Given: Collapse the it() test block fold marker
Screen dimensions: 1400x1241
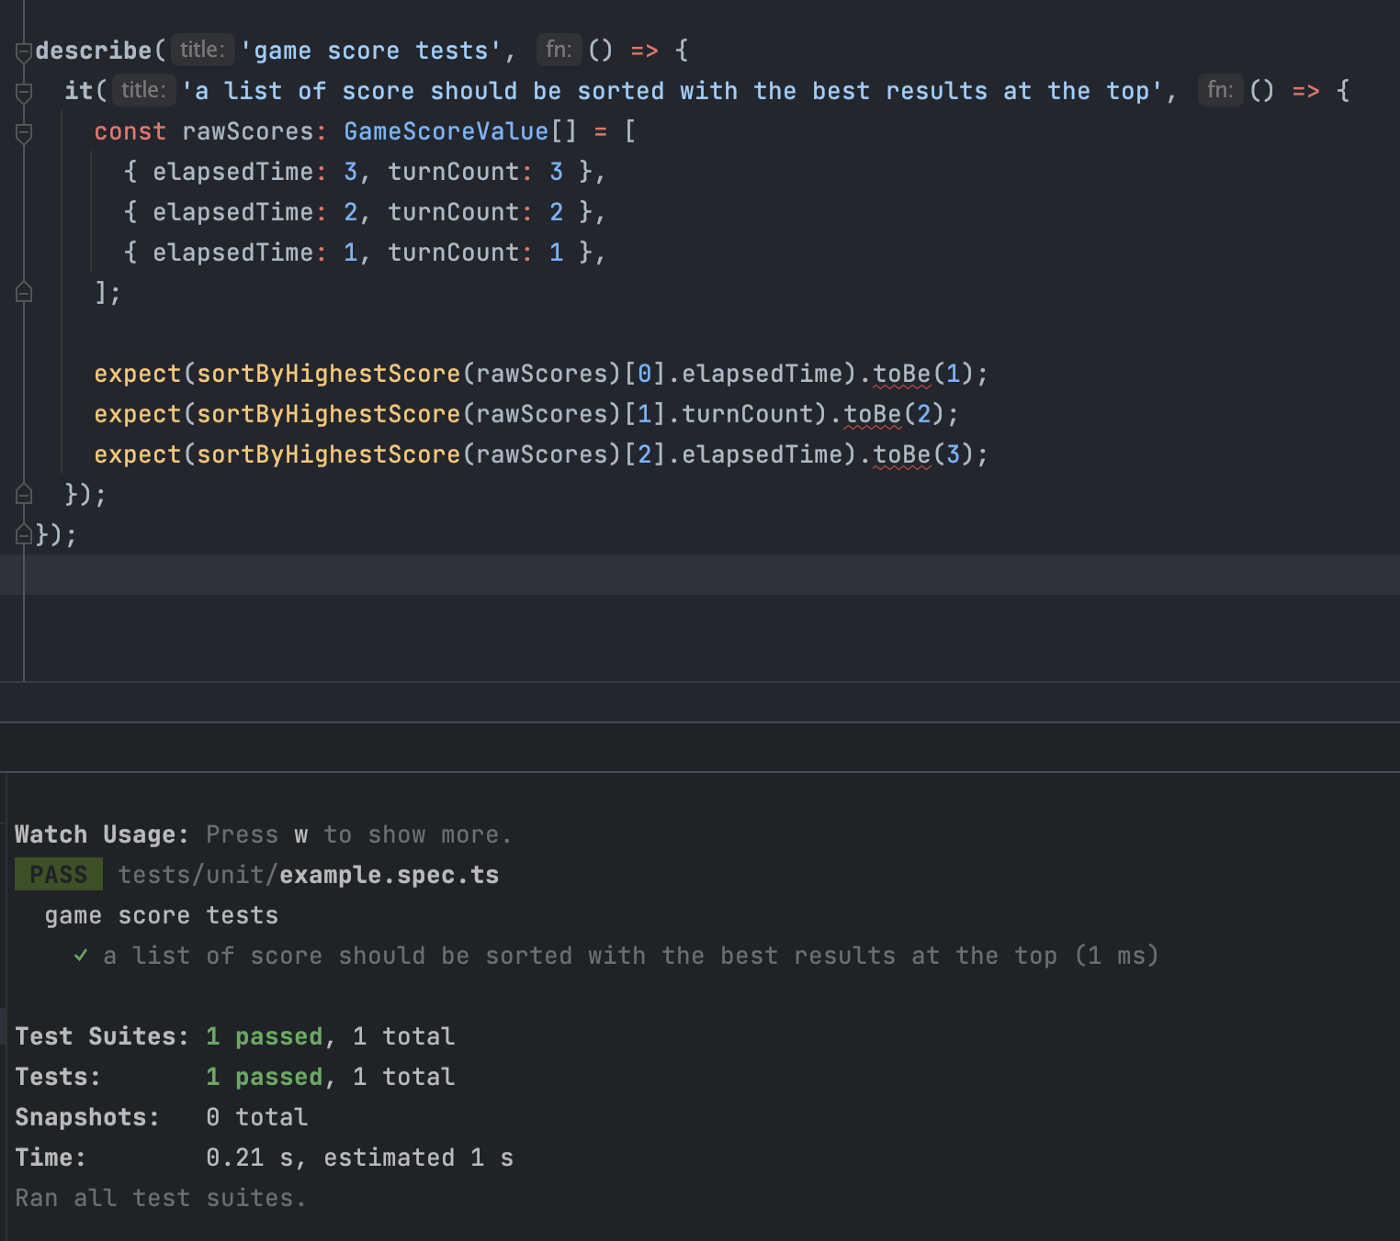Looking at the screenshot, I should pos(24,92).
